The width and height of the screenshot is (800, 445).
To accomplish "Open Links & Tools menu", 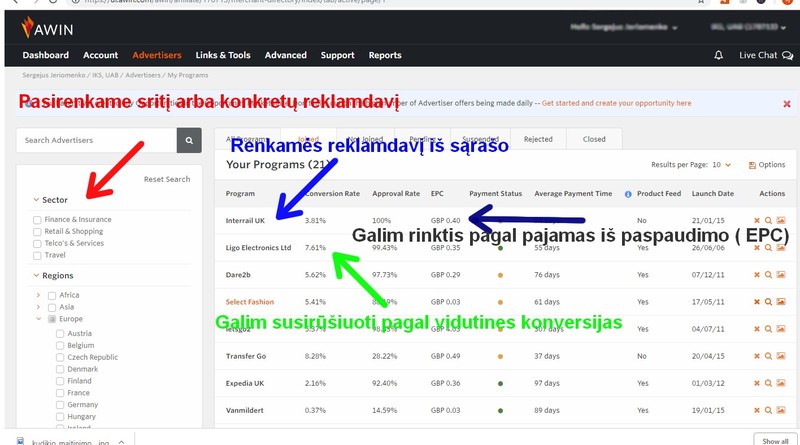I will (x=223, y=55).
